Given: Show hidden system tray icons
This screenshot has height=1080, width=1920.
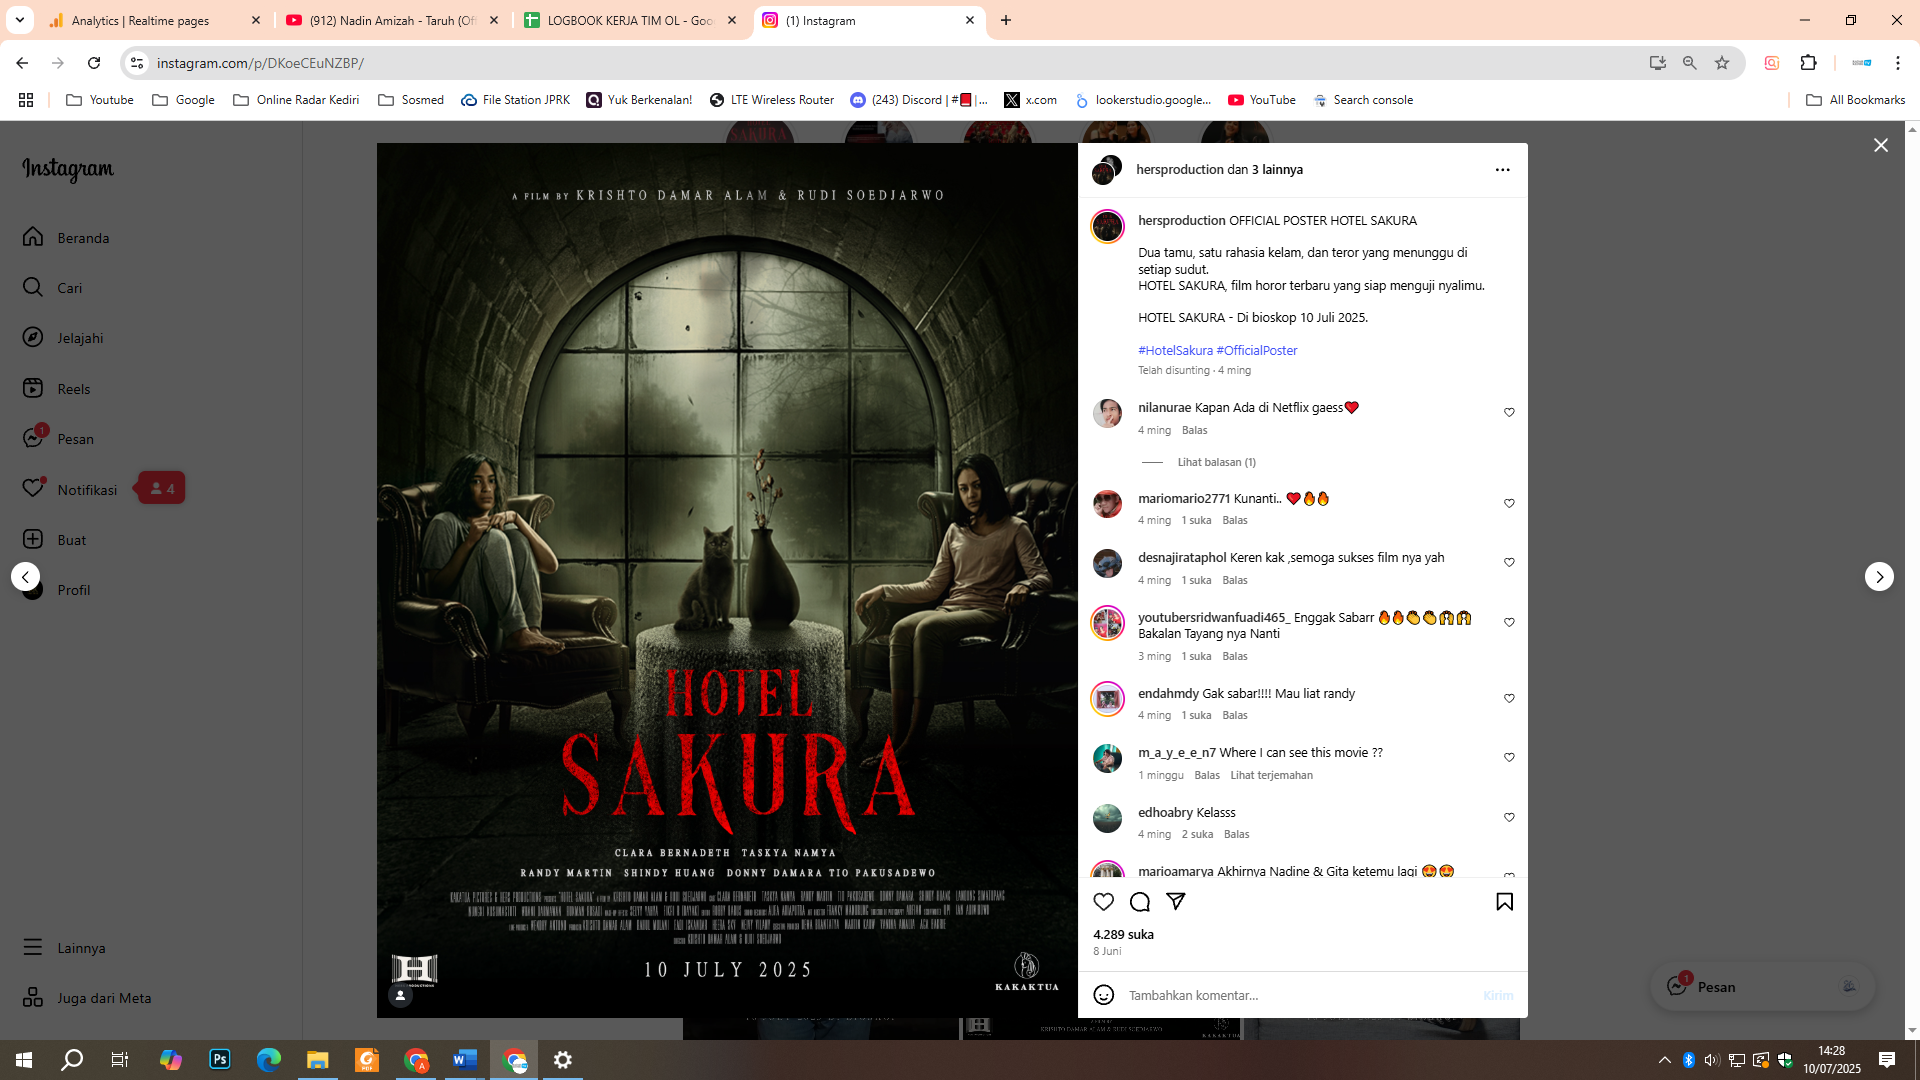Looking at the screenshot, I should (x=1664, y=1060).
